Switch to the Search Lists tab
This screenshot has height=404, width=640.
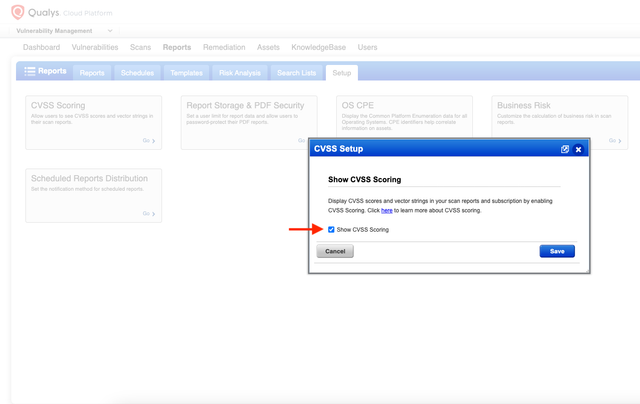tap(296, 73)
